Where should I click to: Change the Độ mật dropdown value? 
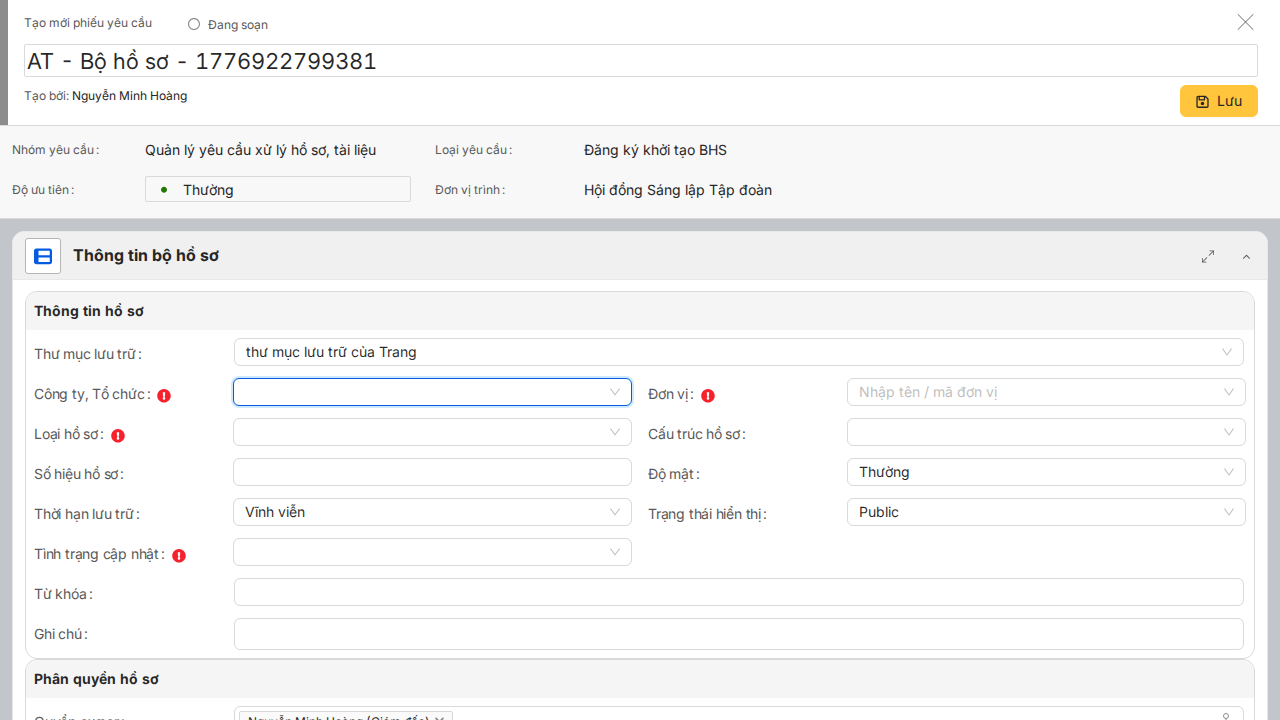pyautogui.click(x=1045, y=472)
